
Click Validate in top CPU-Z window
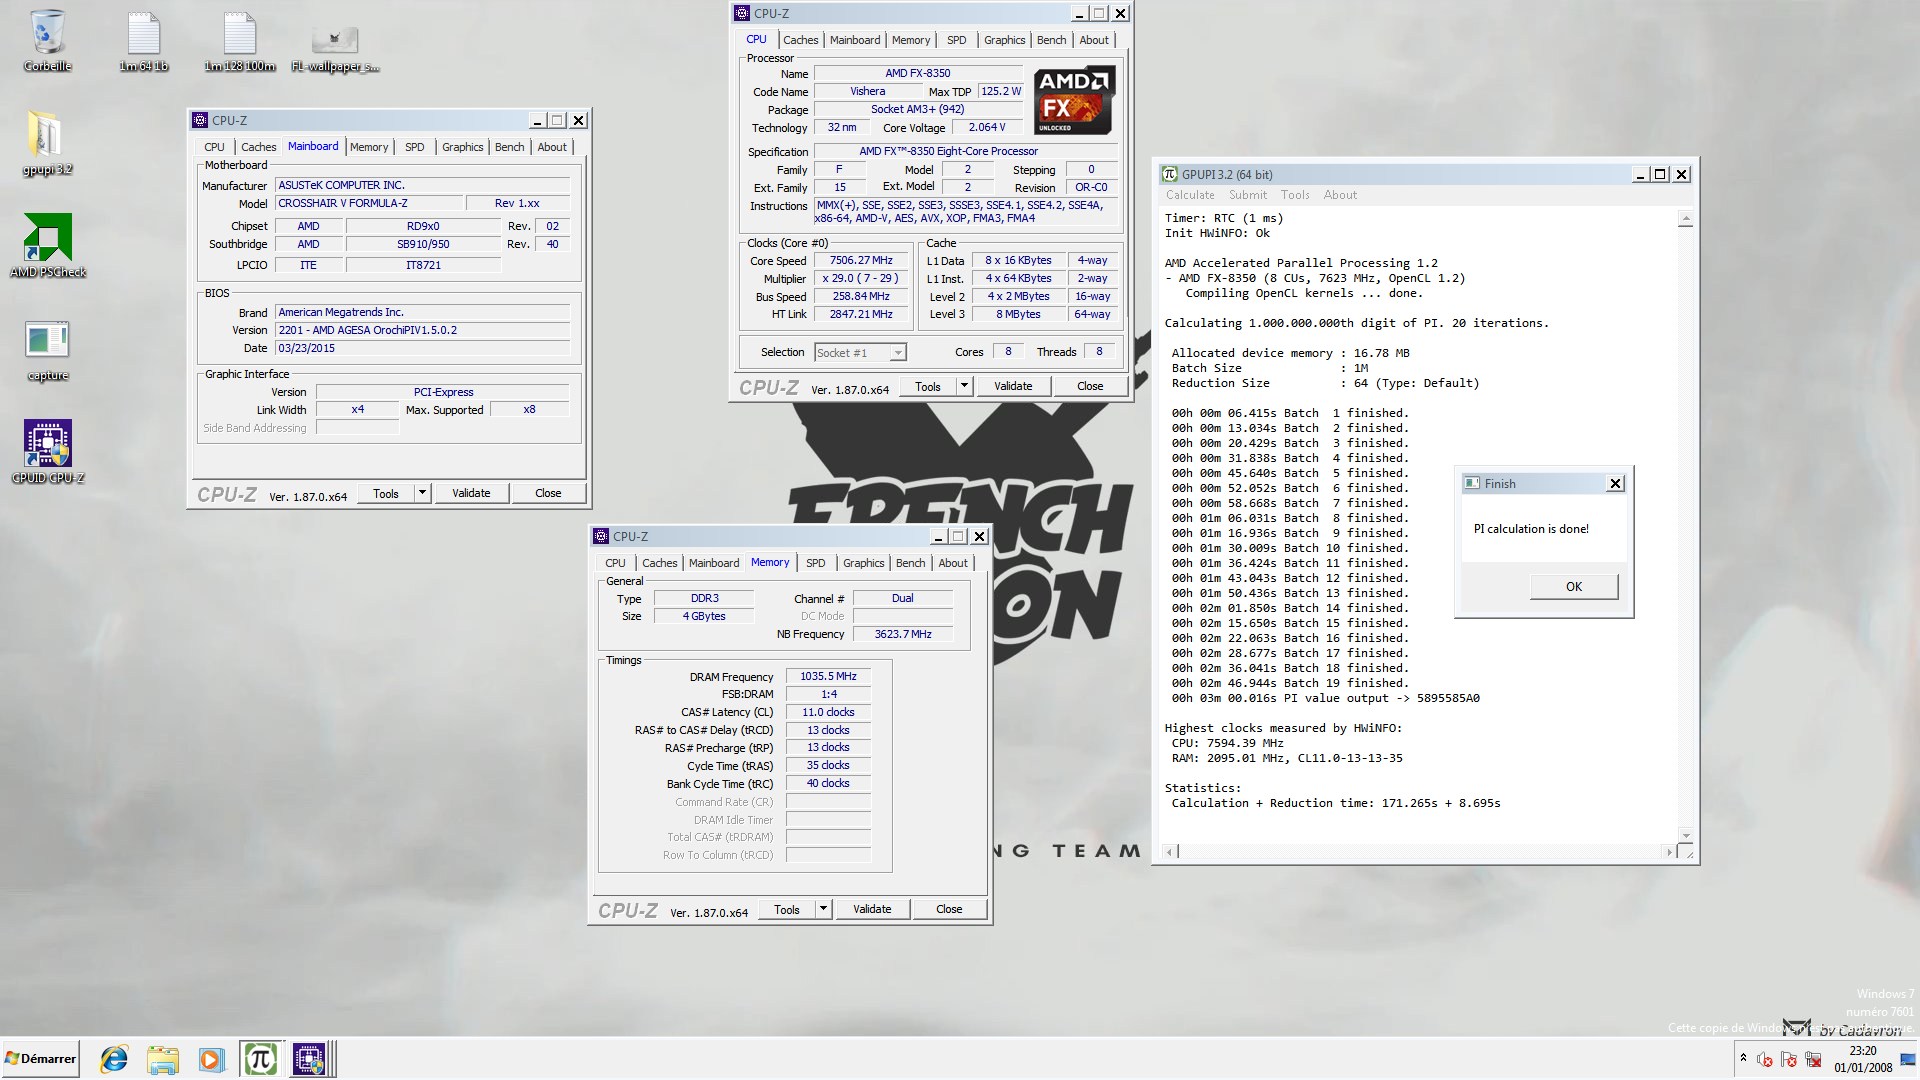[x=1013, y=386]
